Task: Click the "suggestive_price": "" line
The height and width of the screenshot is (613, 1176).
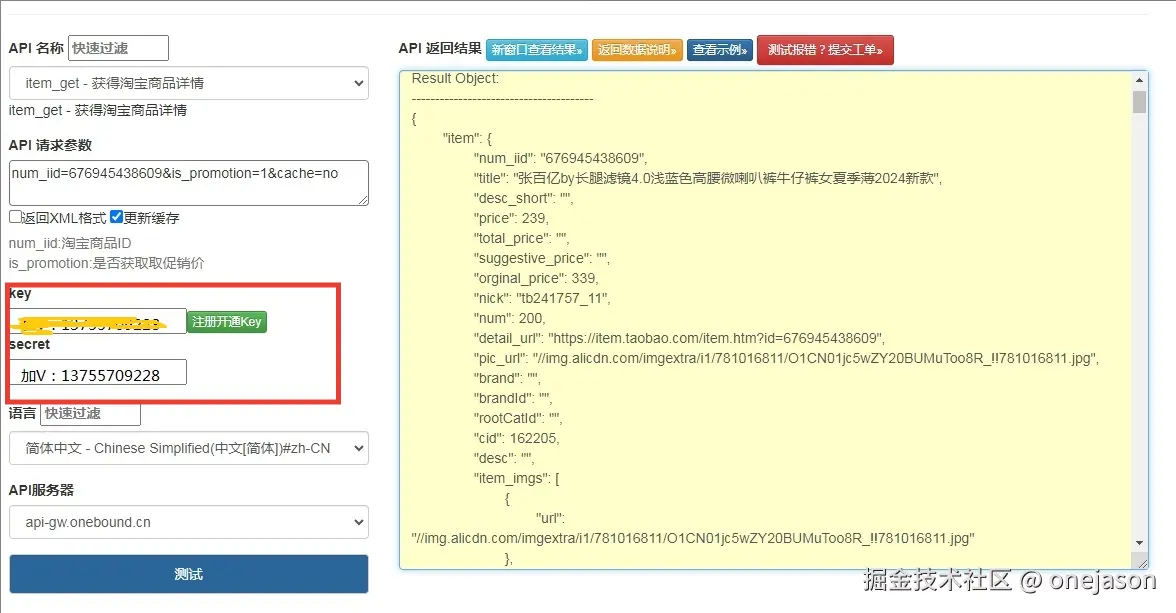Action: click(x=542, y=258)
